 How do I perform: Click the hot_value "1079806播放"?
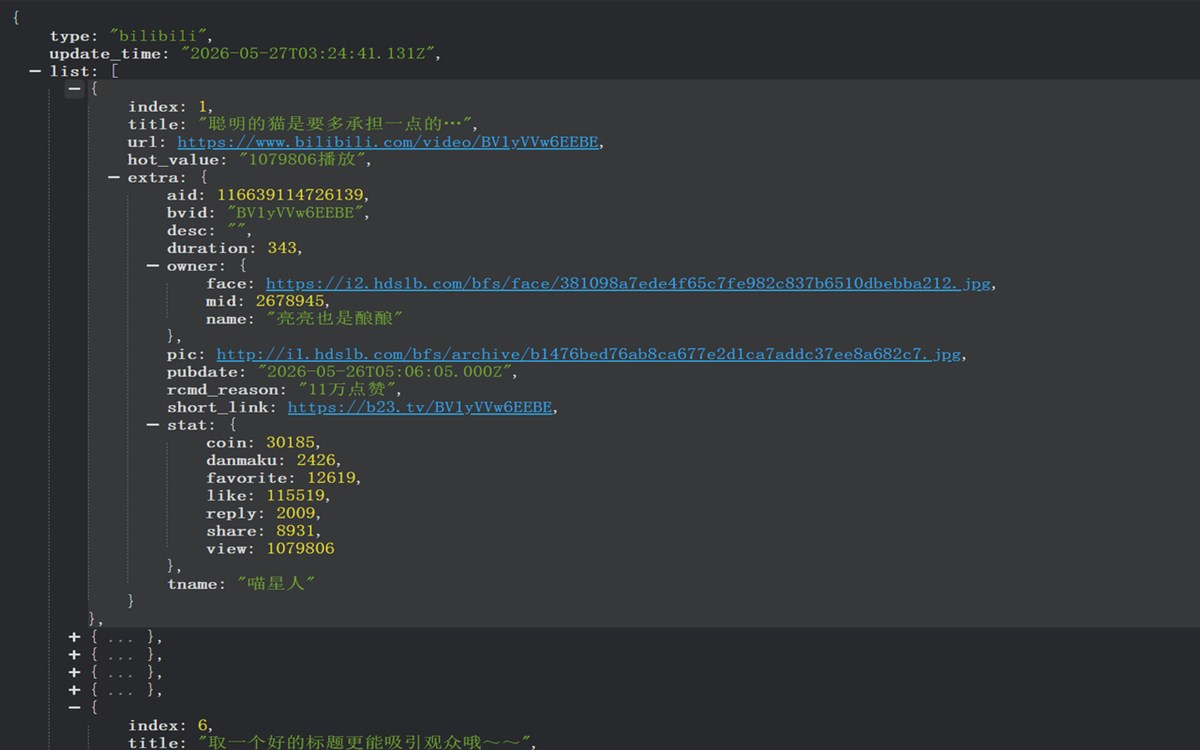coord(304,160)
